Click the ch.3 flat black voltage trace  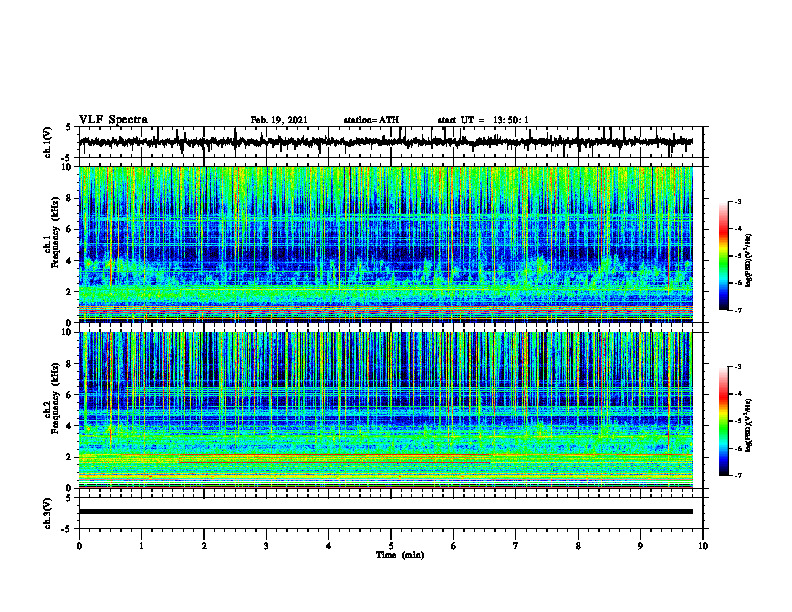click(386, 512)
